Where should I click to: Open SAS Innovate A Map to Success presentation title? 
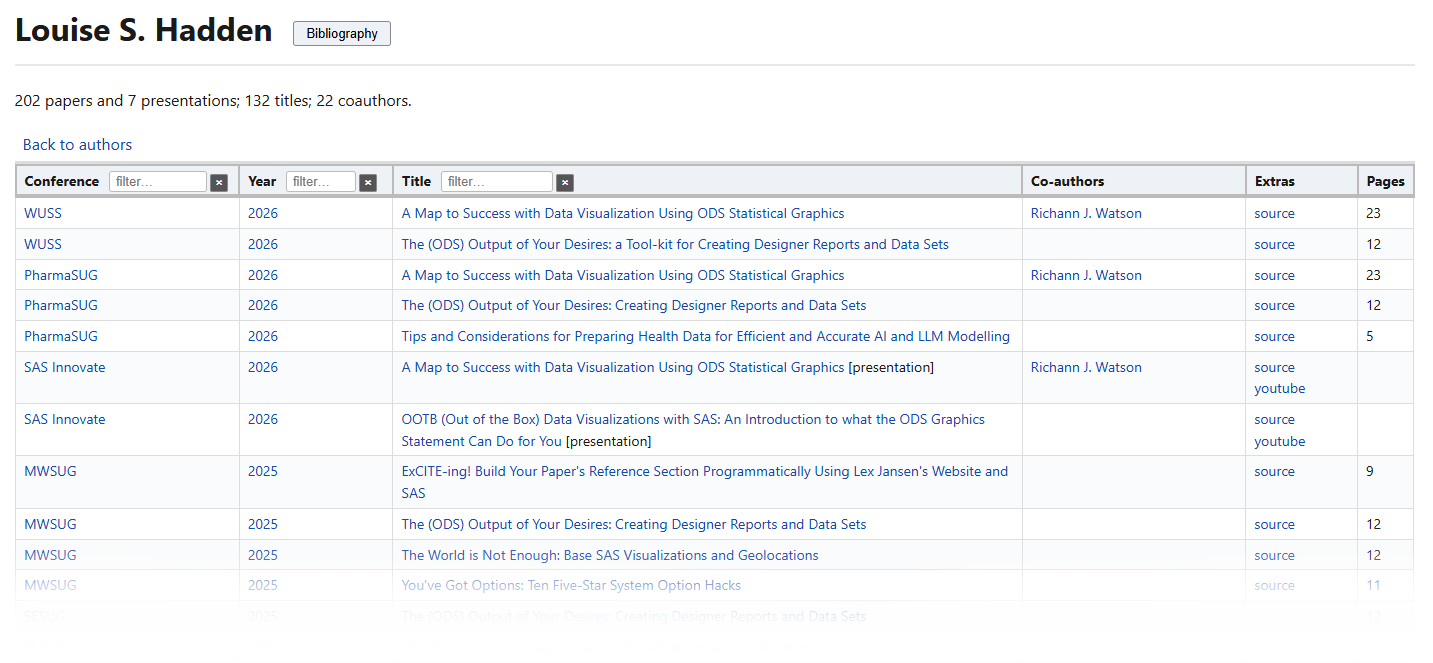[623, 367]
